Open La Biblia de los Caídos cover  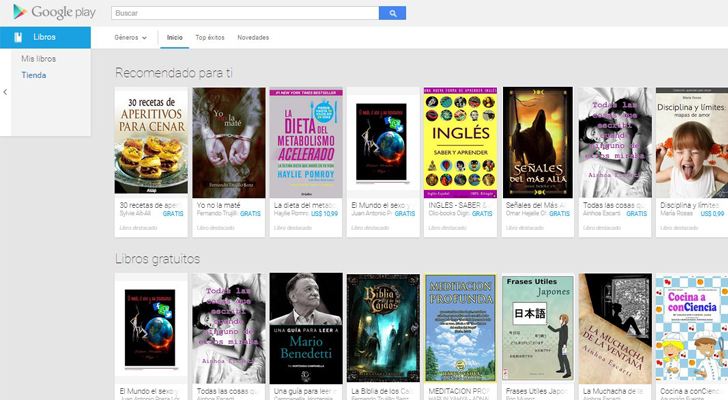pos(383,328)
